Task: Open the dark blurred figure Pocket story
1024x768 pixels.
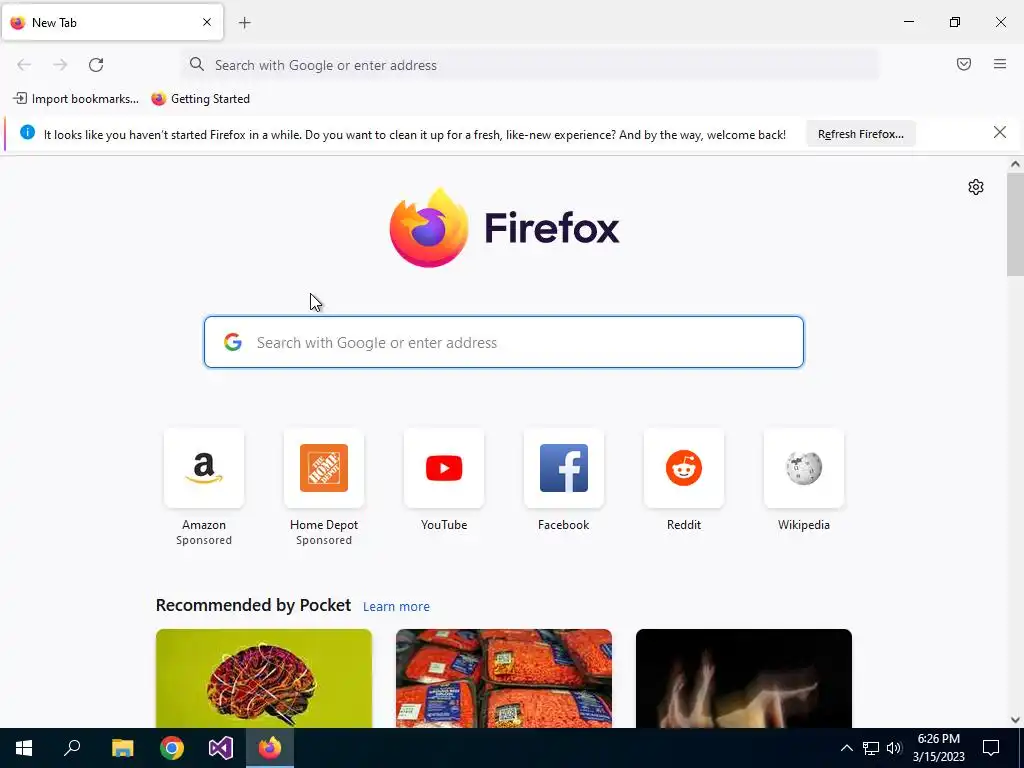Action: (x=744, y=679)
